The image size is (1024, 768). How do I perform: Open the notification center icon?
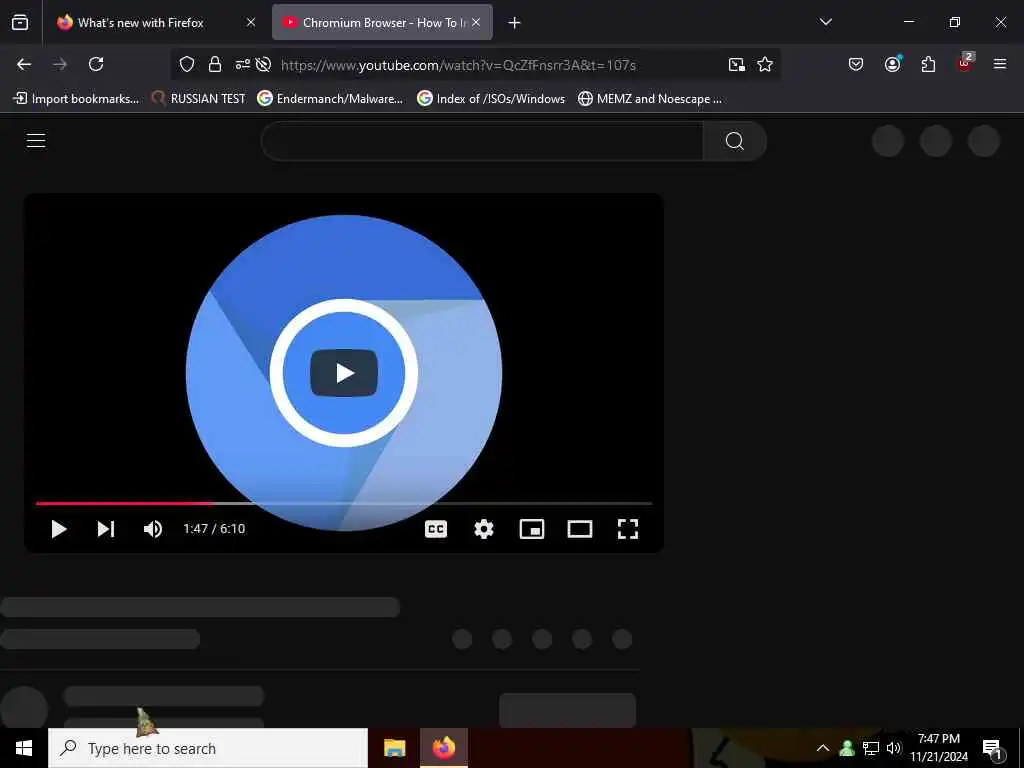(993, 749)
